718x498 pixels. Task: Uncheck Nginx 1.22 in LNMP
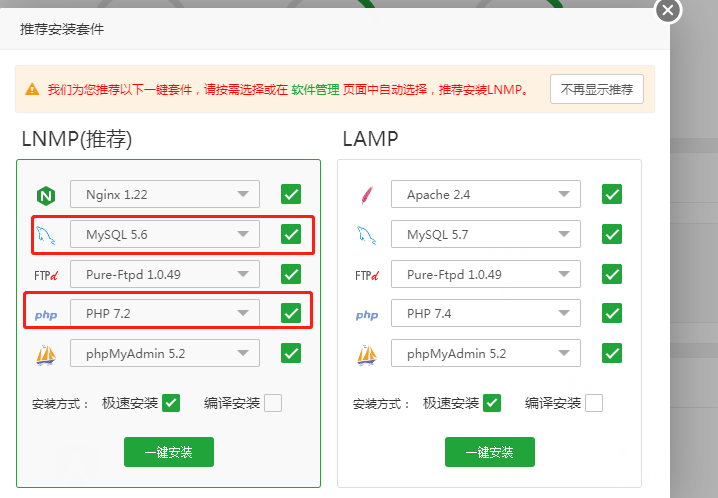pyautogui.click(x=291, y=194)
